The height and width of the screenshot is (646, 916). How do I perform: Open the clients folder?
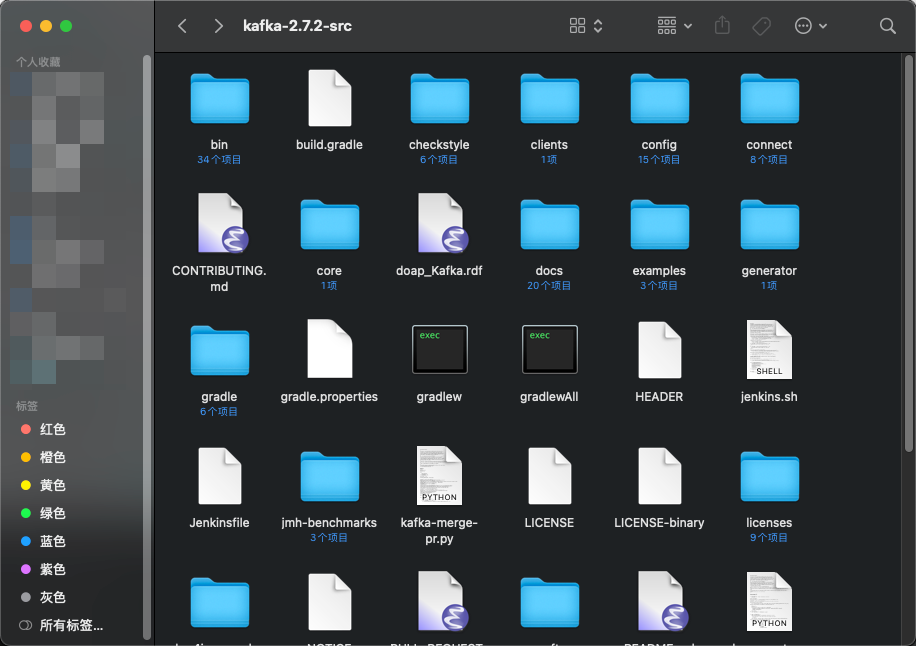click(x=549, y=99)
